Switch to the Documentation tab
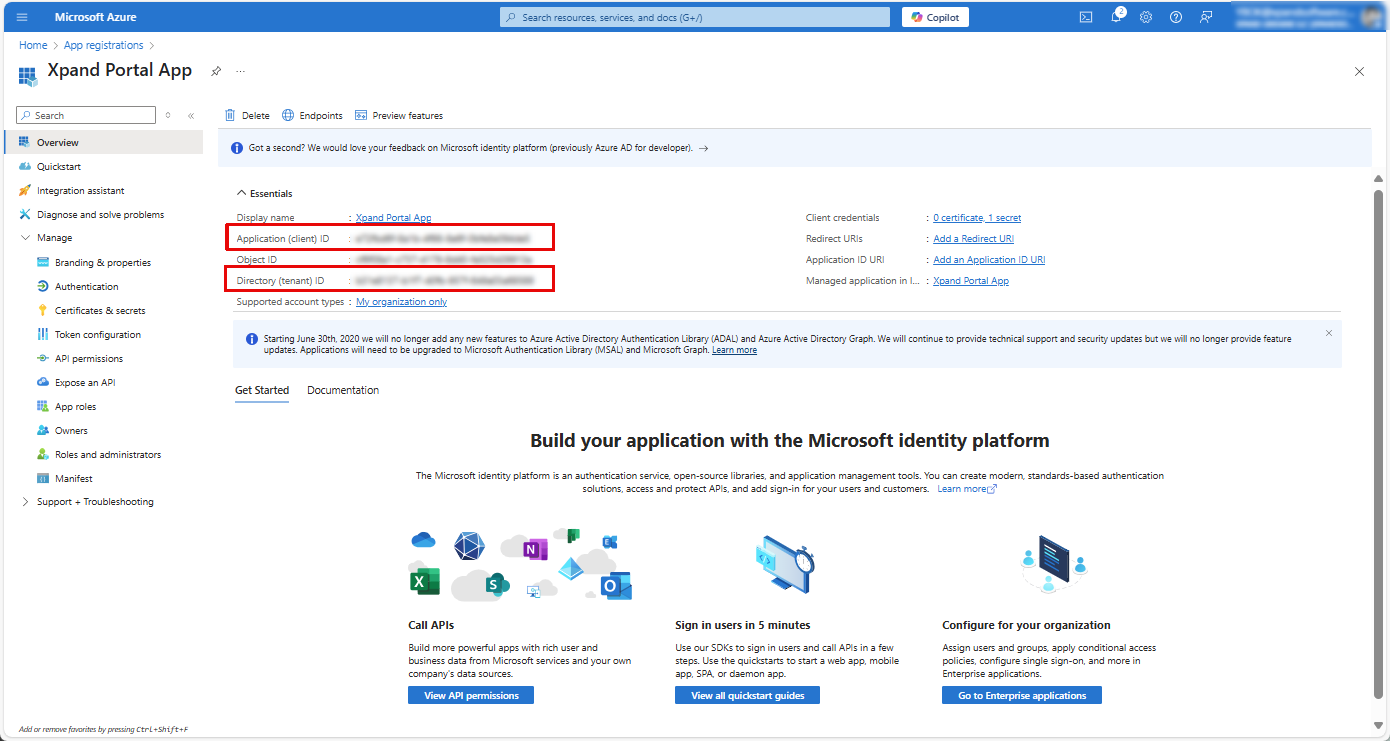This screenshot has width=1390, height=741. click(343, 390)
